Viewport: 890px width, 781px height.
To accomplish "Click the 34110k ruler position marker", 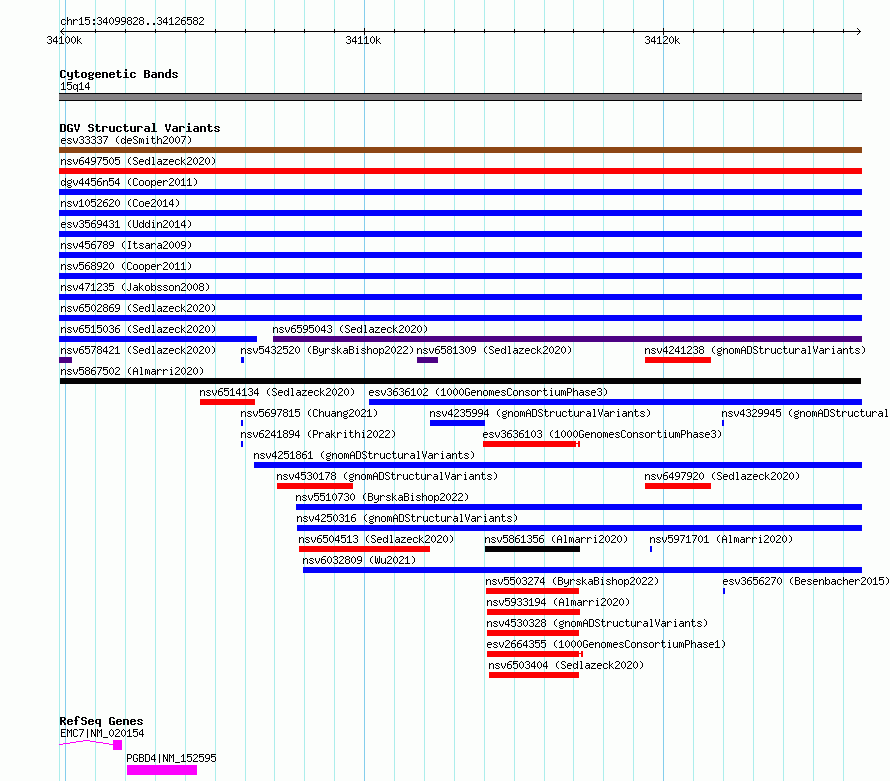I will click(363, 40).
